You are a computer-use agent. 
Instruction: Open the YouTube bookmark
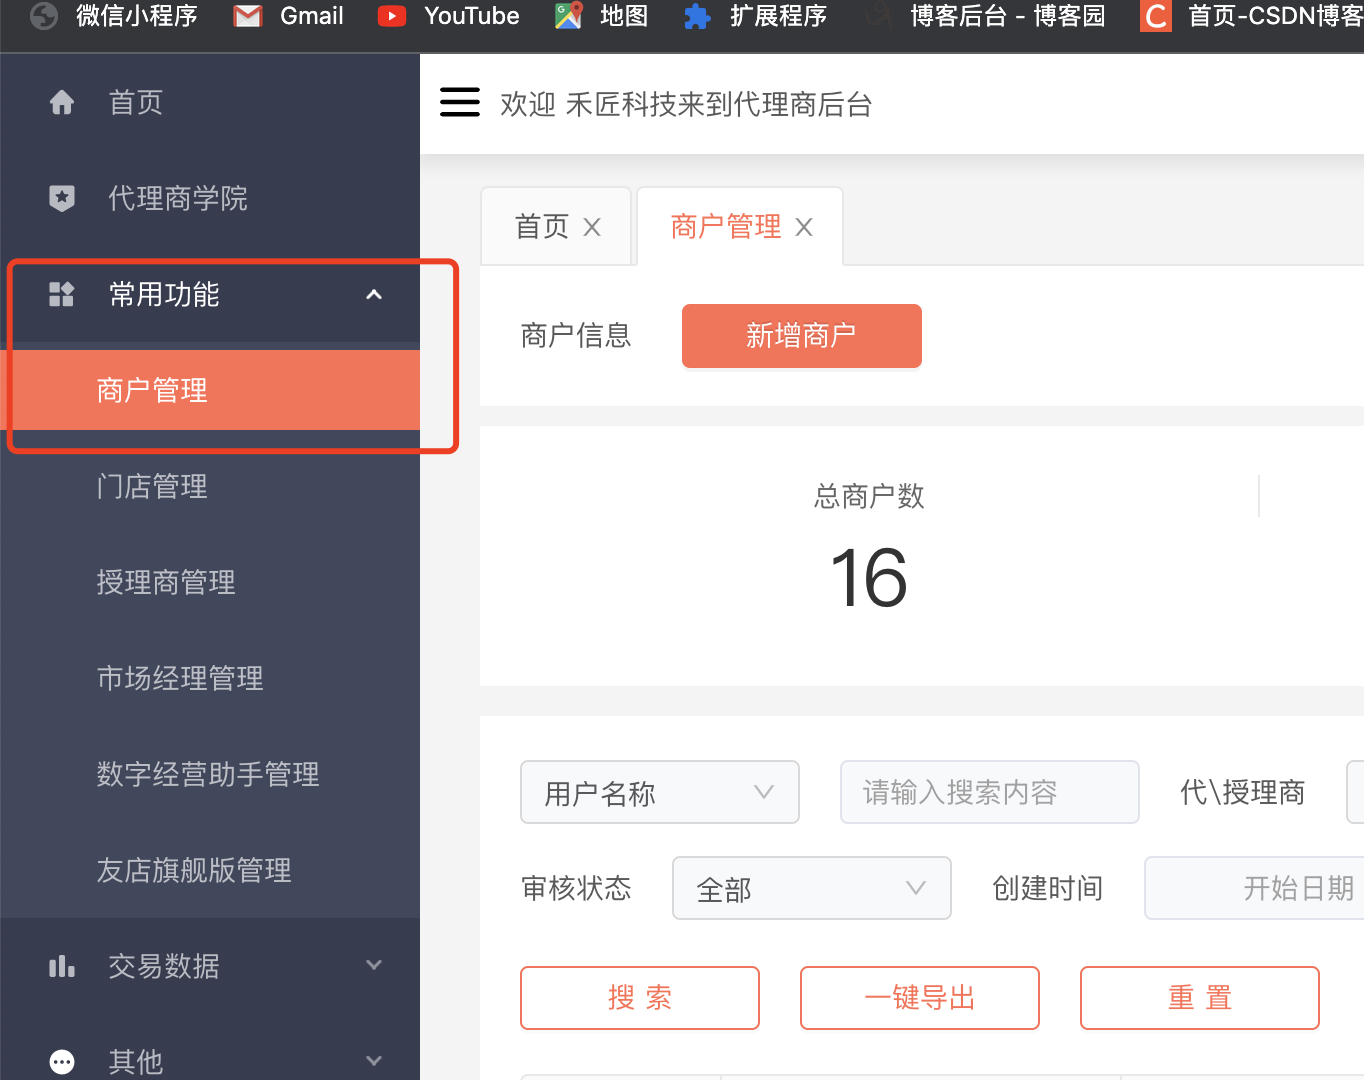pos(449,16)
